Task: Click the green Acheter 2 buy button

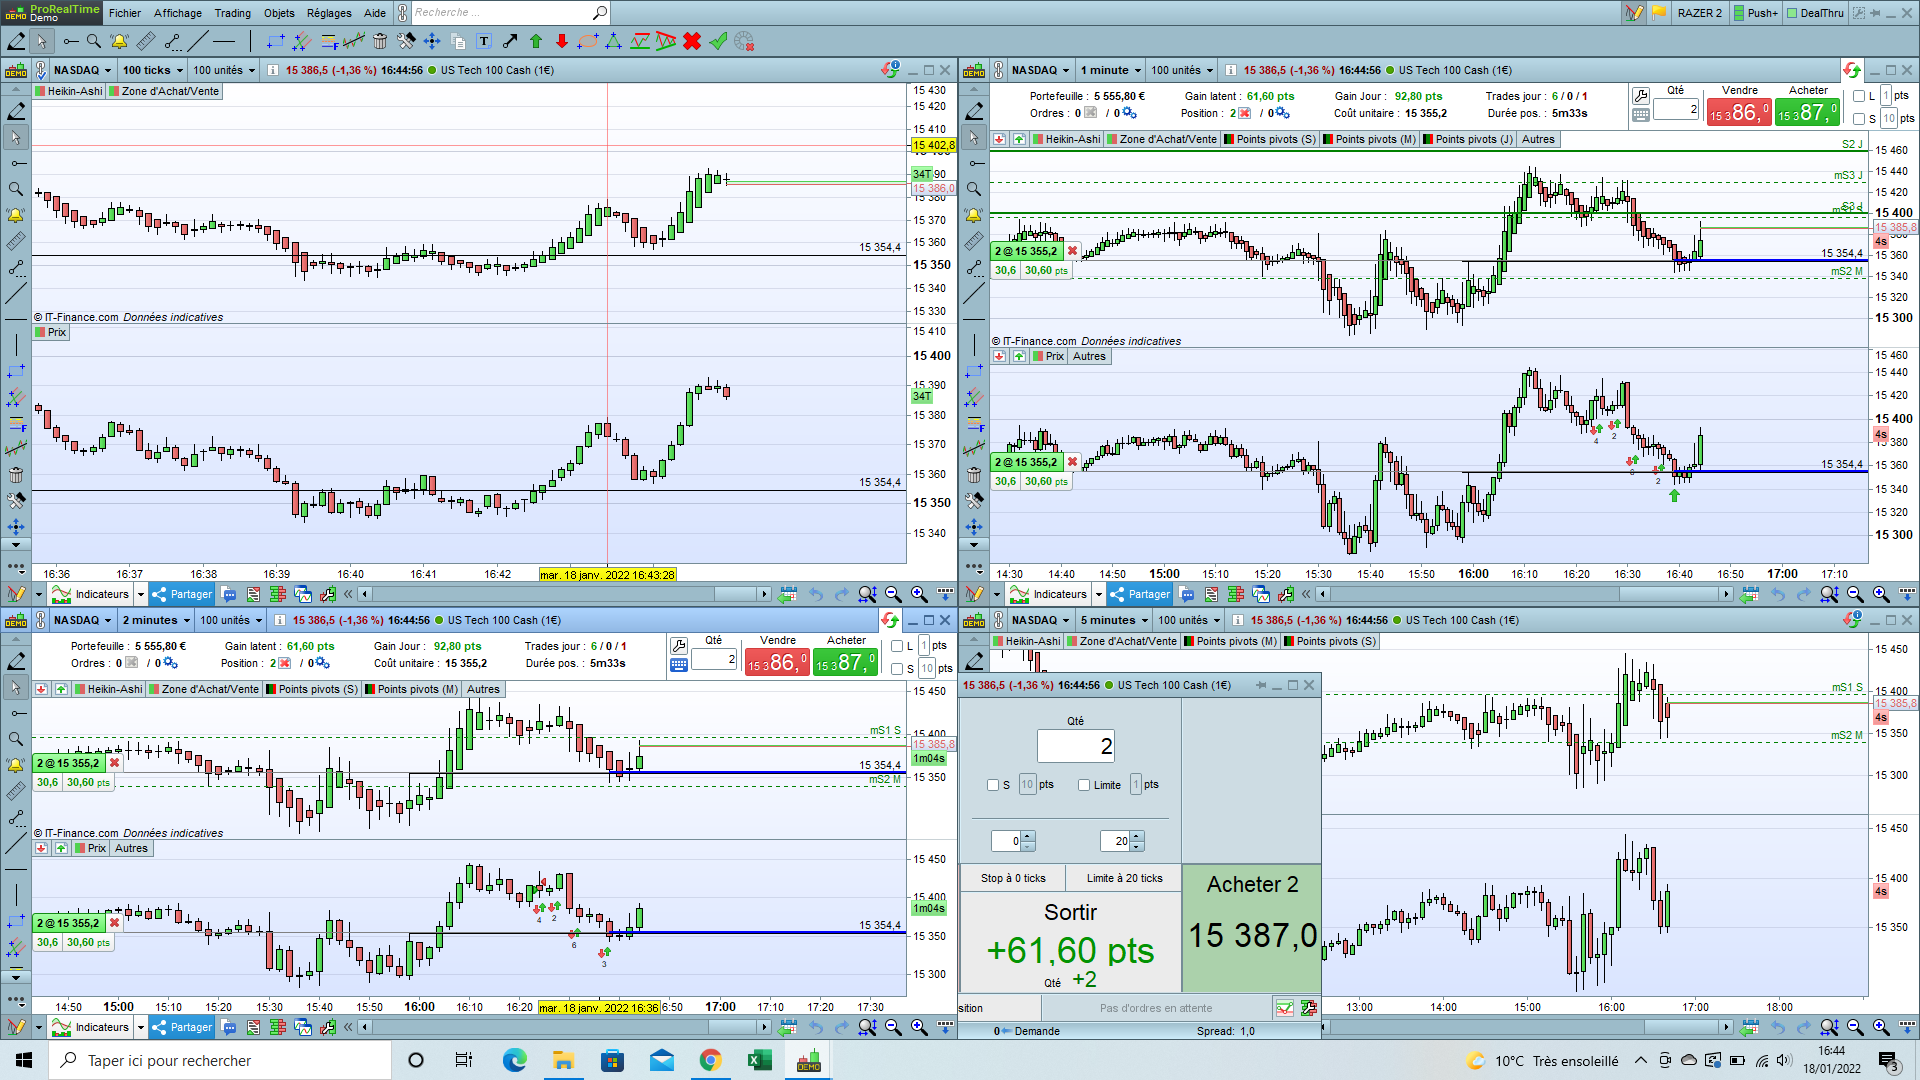Action: click(x=1252, y=926)
